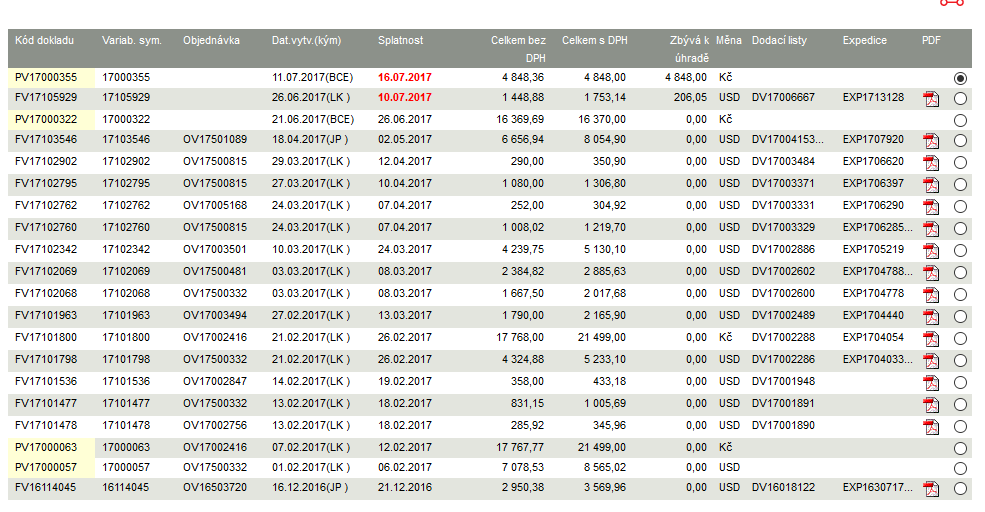Select radio button for PV17000322
Viewport: 985px width, 512px height.
pyautogui.click(x=960, y=120)
